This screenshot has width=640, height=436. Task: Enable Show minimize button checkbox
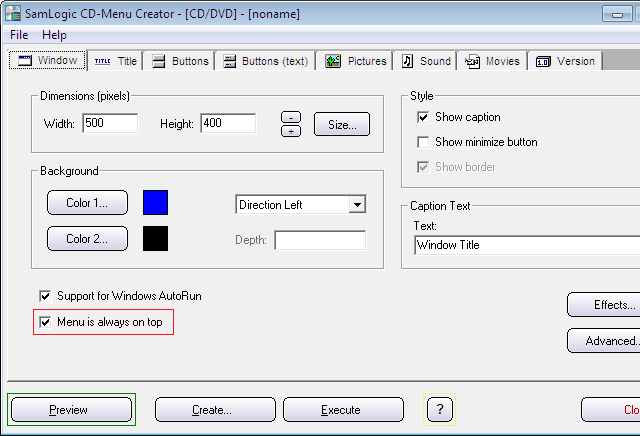tap(423, 142)
